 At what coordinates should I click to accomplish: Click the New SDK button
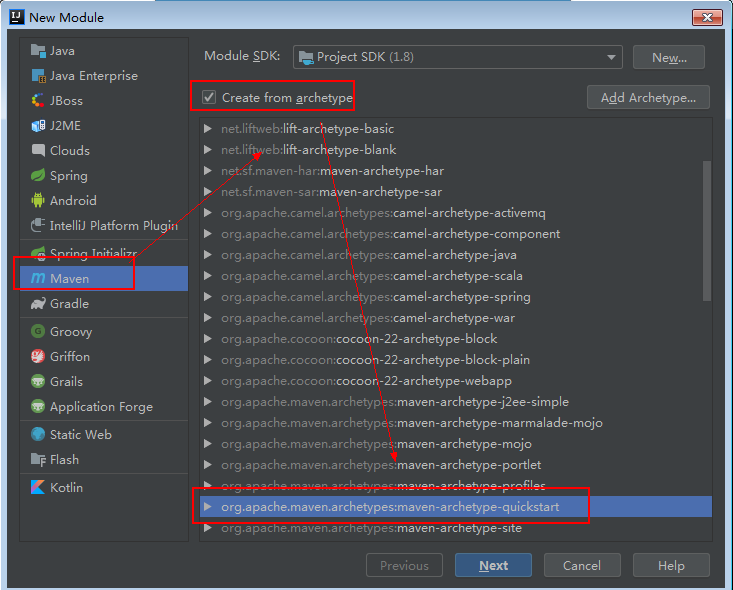click(669, 57)
